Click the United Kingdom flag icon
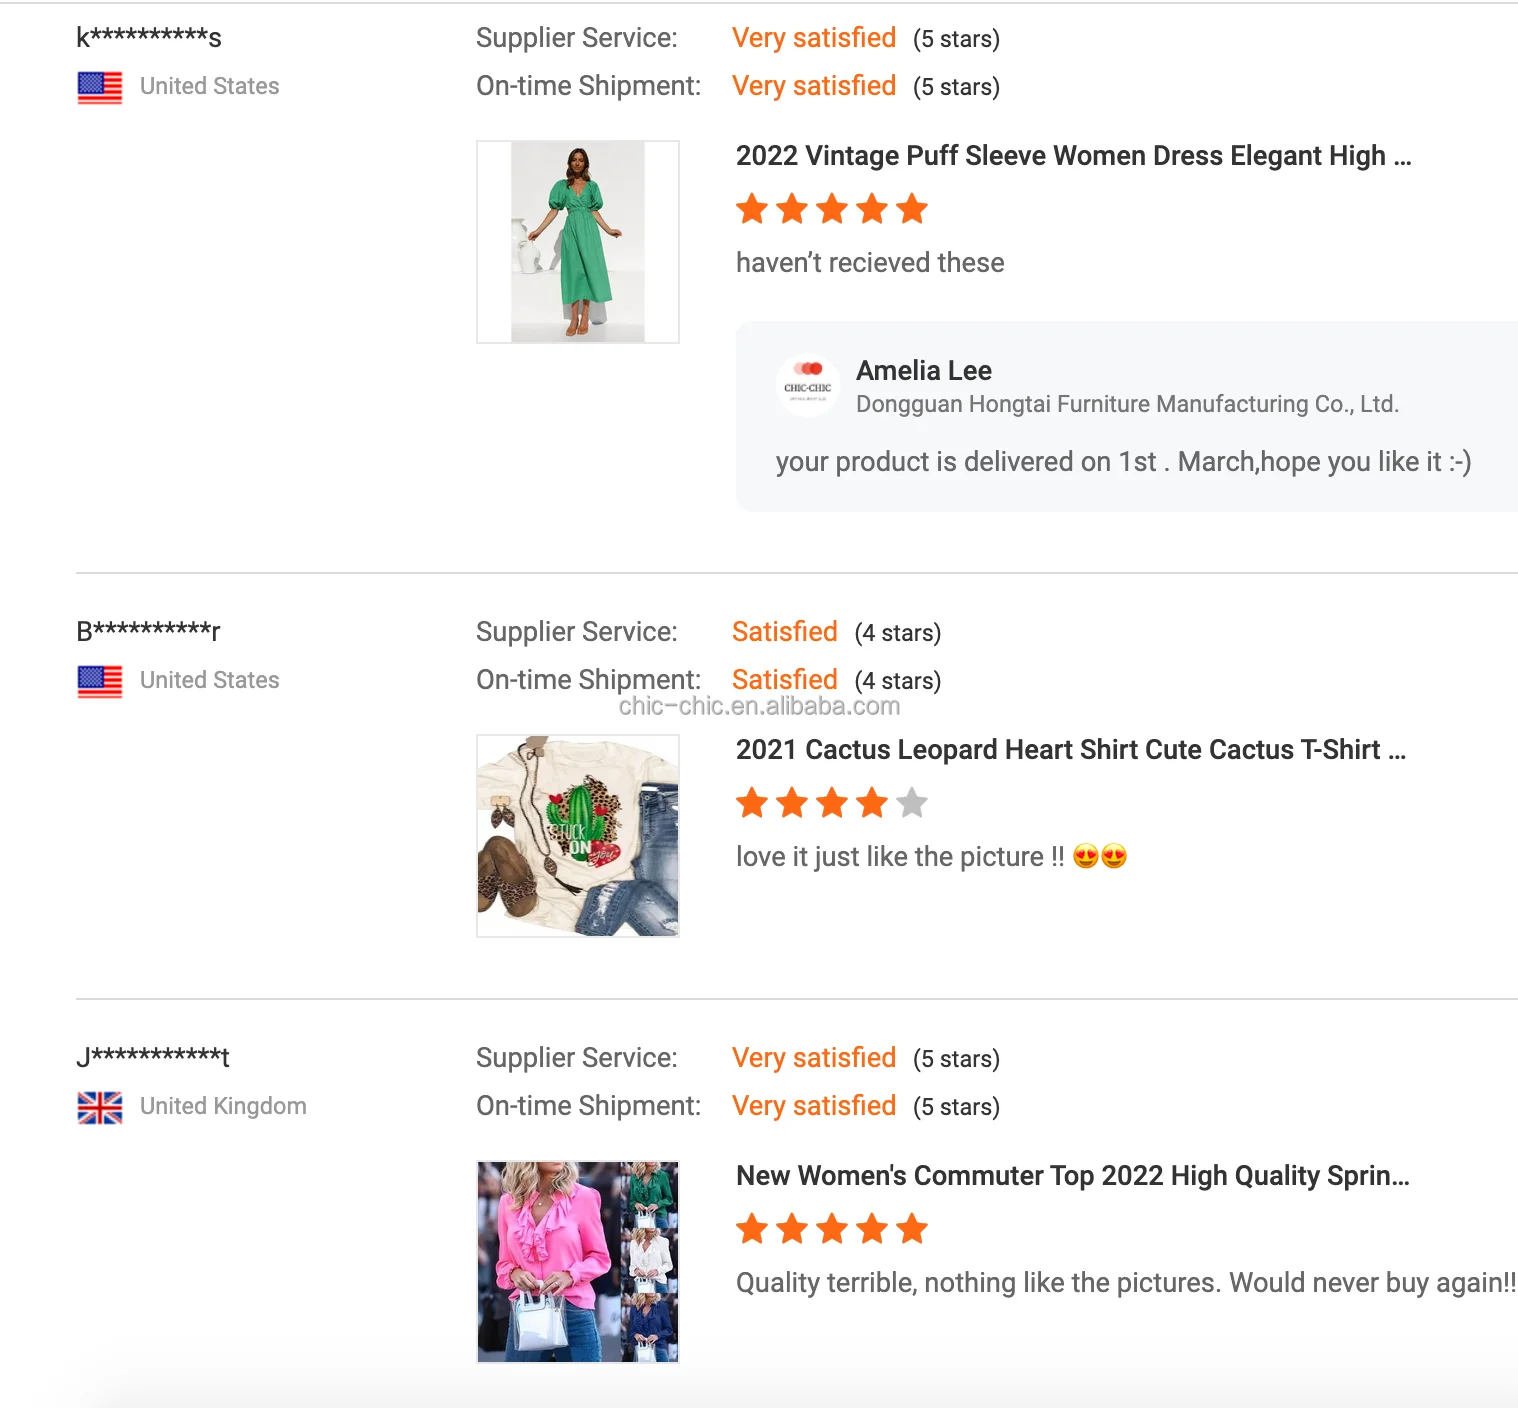The width and height of the screenshot is (1518, 1408). (x=100, y=1107)
